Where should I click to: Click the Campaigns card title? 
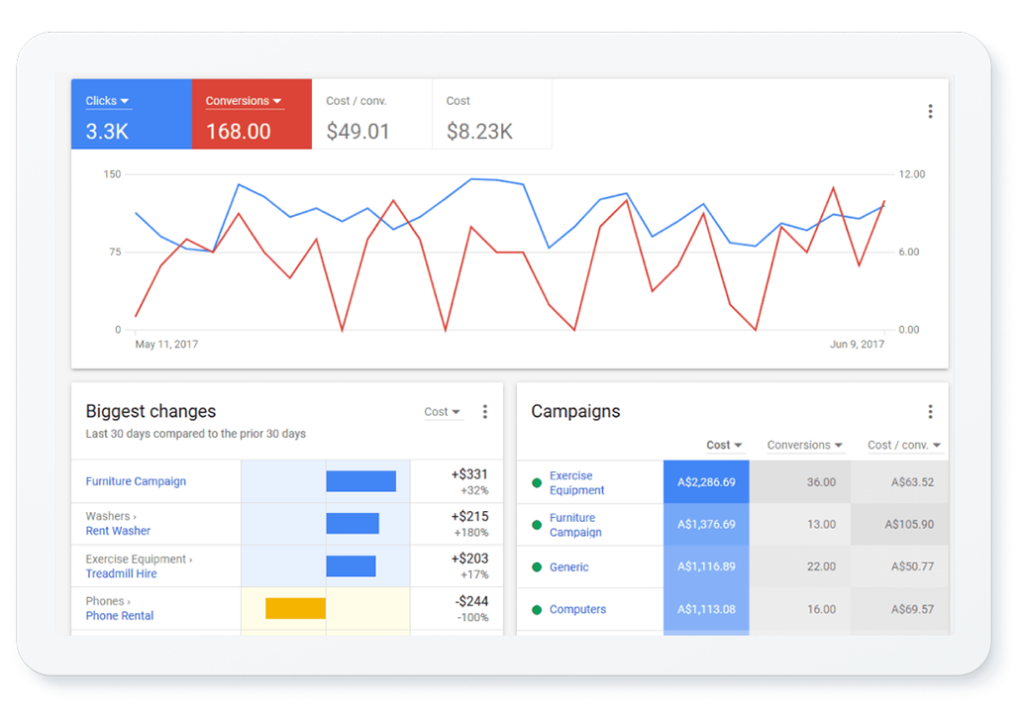575,411
